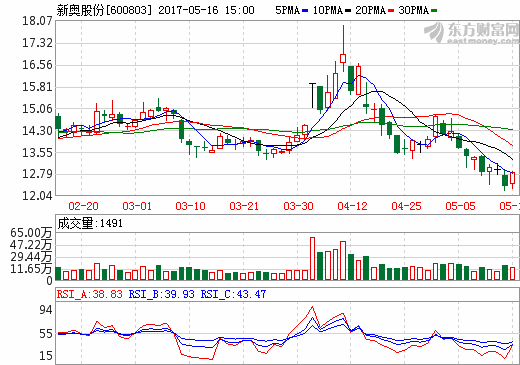The image size is (520, 365).
Task: Click the RSI_A:38.83 indicator label
Action: (x=90, y=294)
